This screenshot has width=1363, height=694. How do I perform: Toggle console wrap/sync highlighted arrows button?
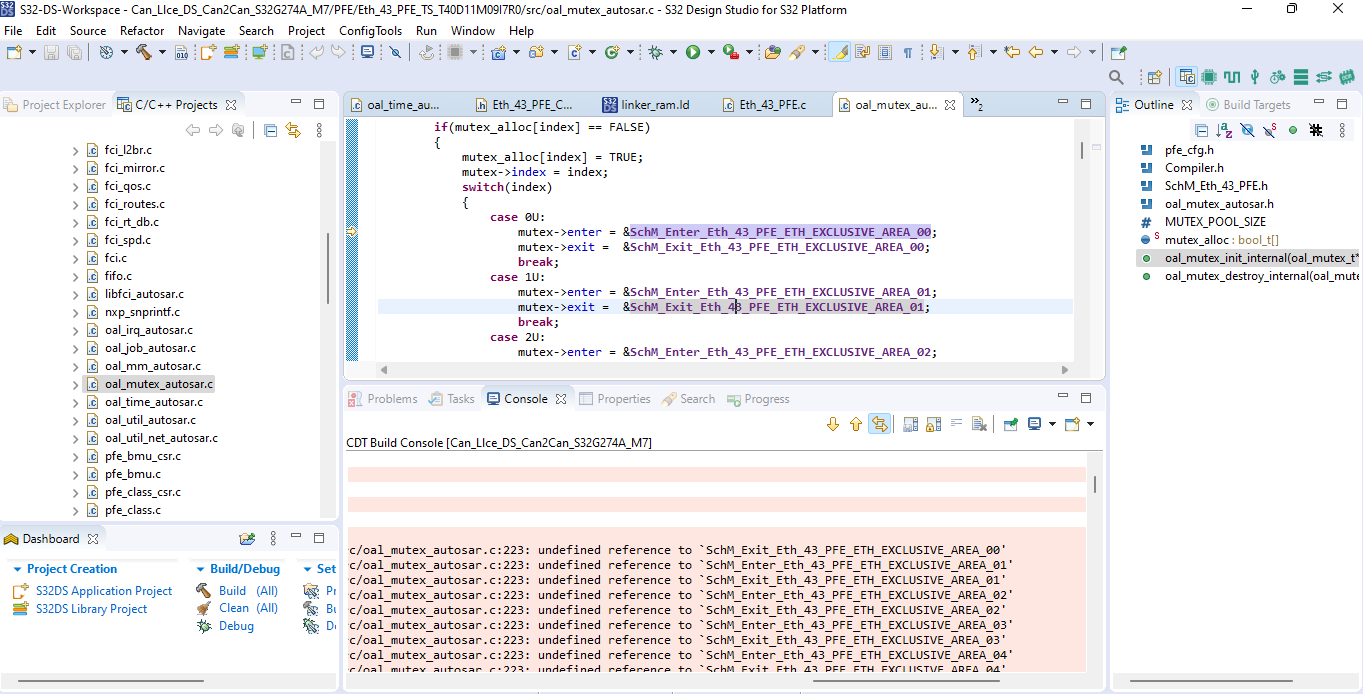pyautogui.click(x=879, y=424)
